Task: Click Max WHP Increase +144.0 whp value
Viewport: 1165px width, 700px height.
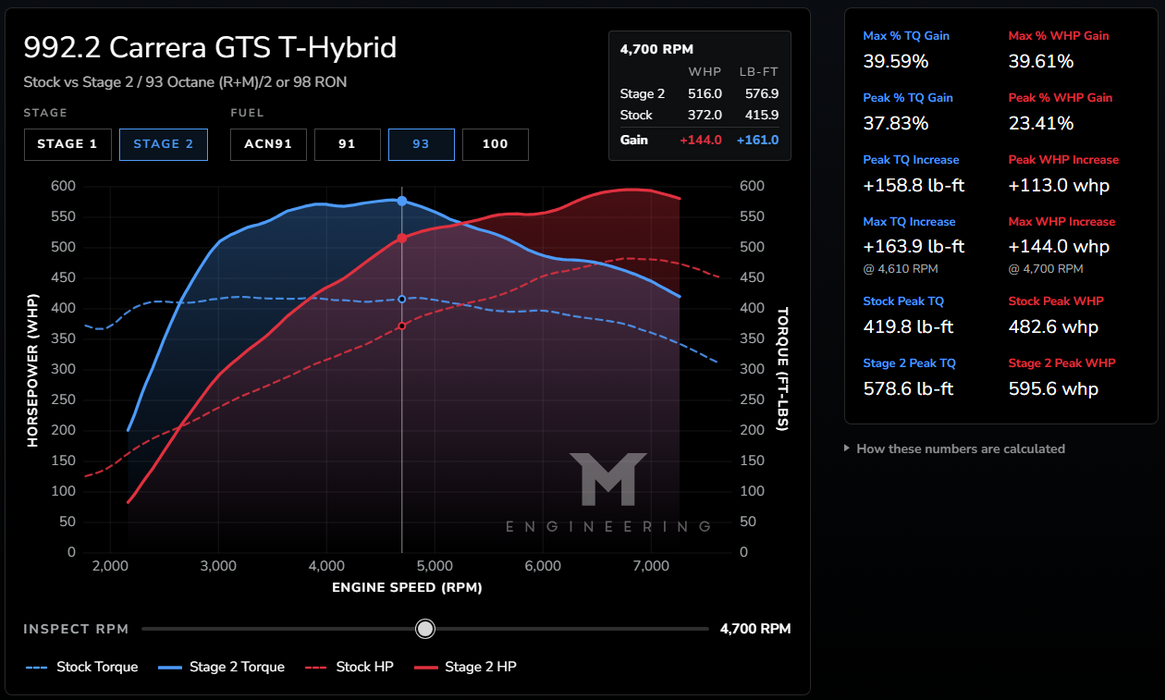Action: (1059, 247)
